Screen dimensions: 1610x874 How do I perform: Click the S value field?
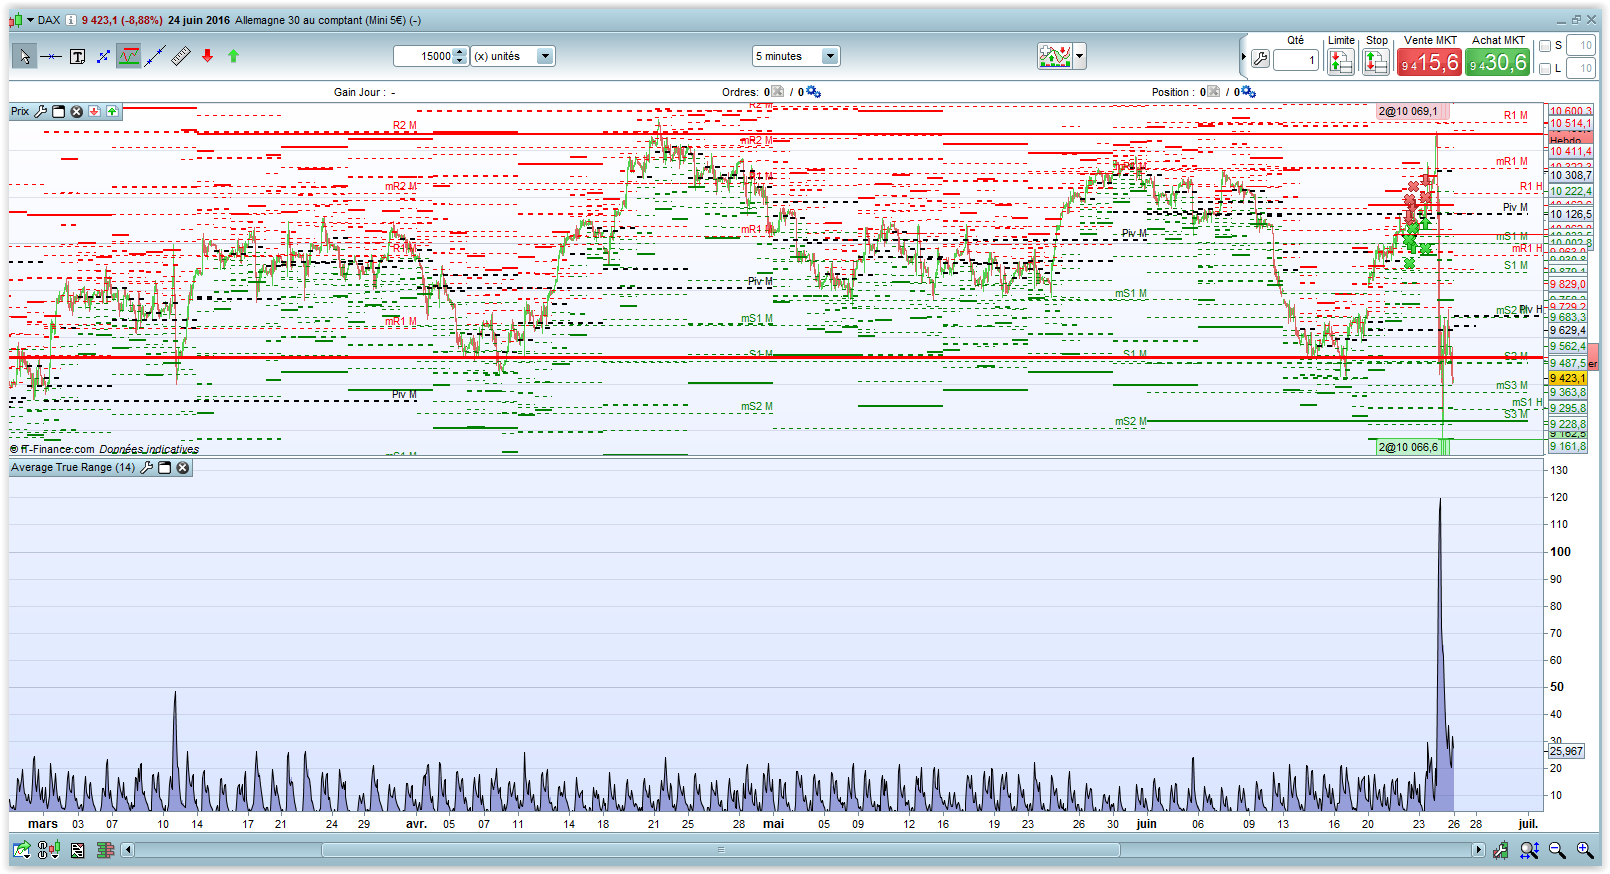click(x=1581, y=45)
